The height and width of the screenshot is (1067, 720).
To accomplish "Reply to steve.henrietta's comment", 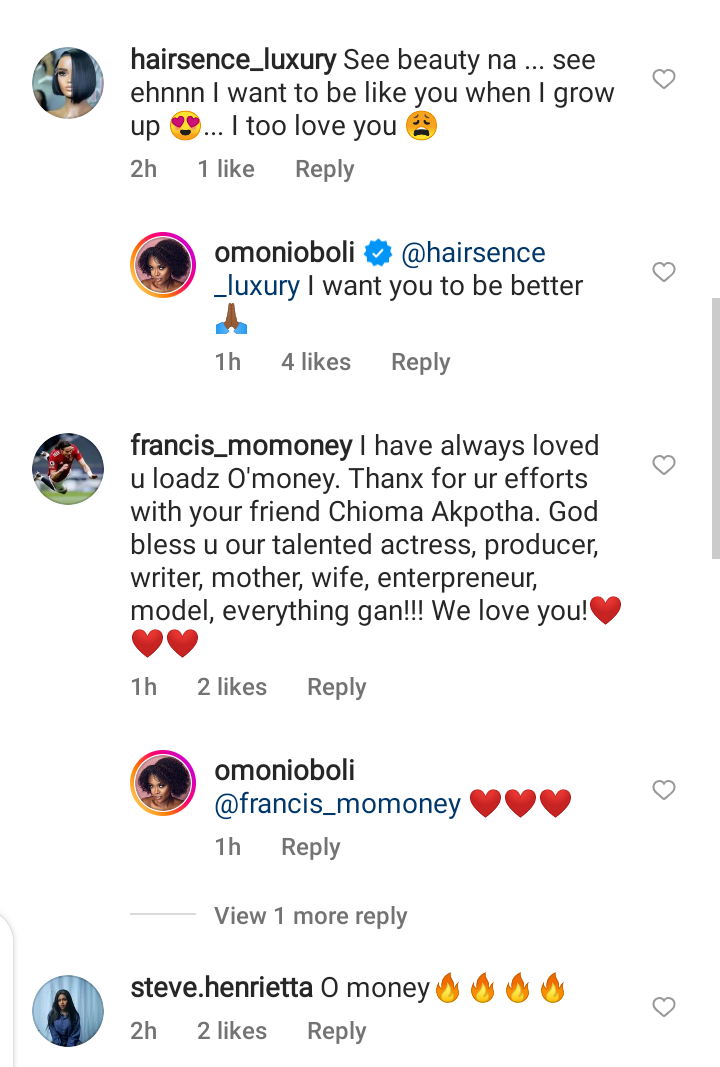I will tap(336, 1031).
